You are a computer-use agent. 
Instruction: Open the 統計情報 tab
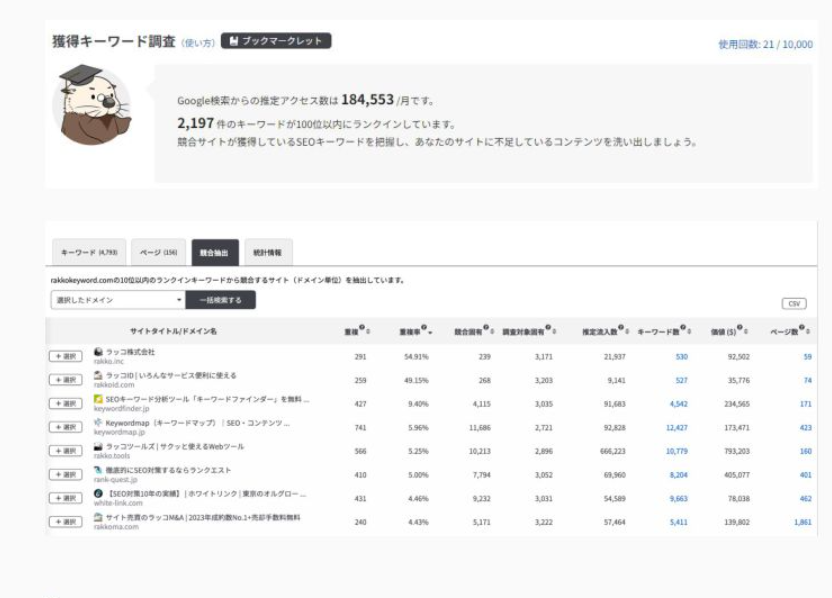[268, 253]
